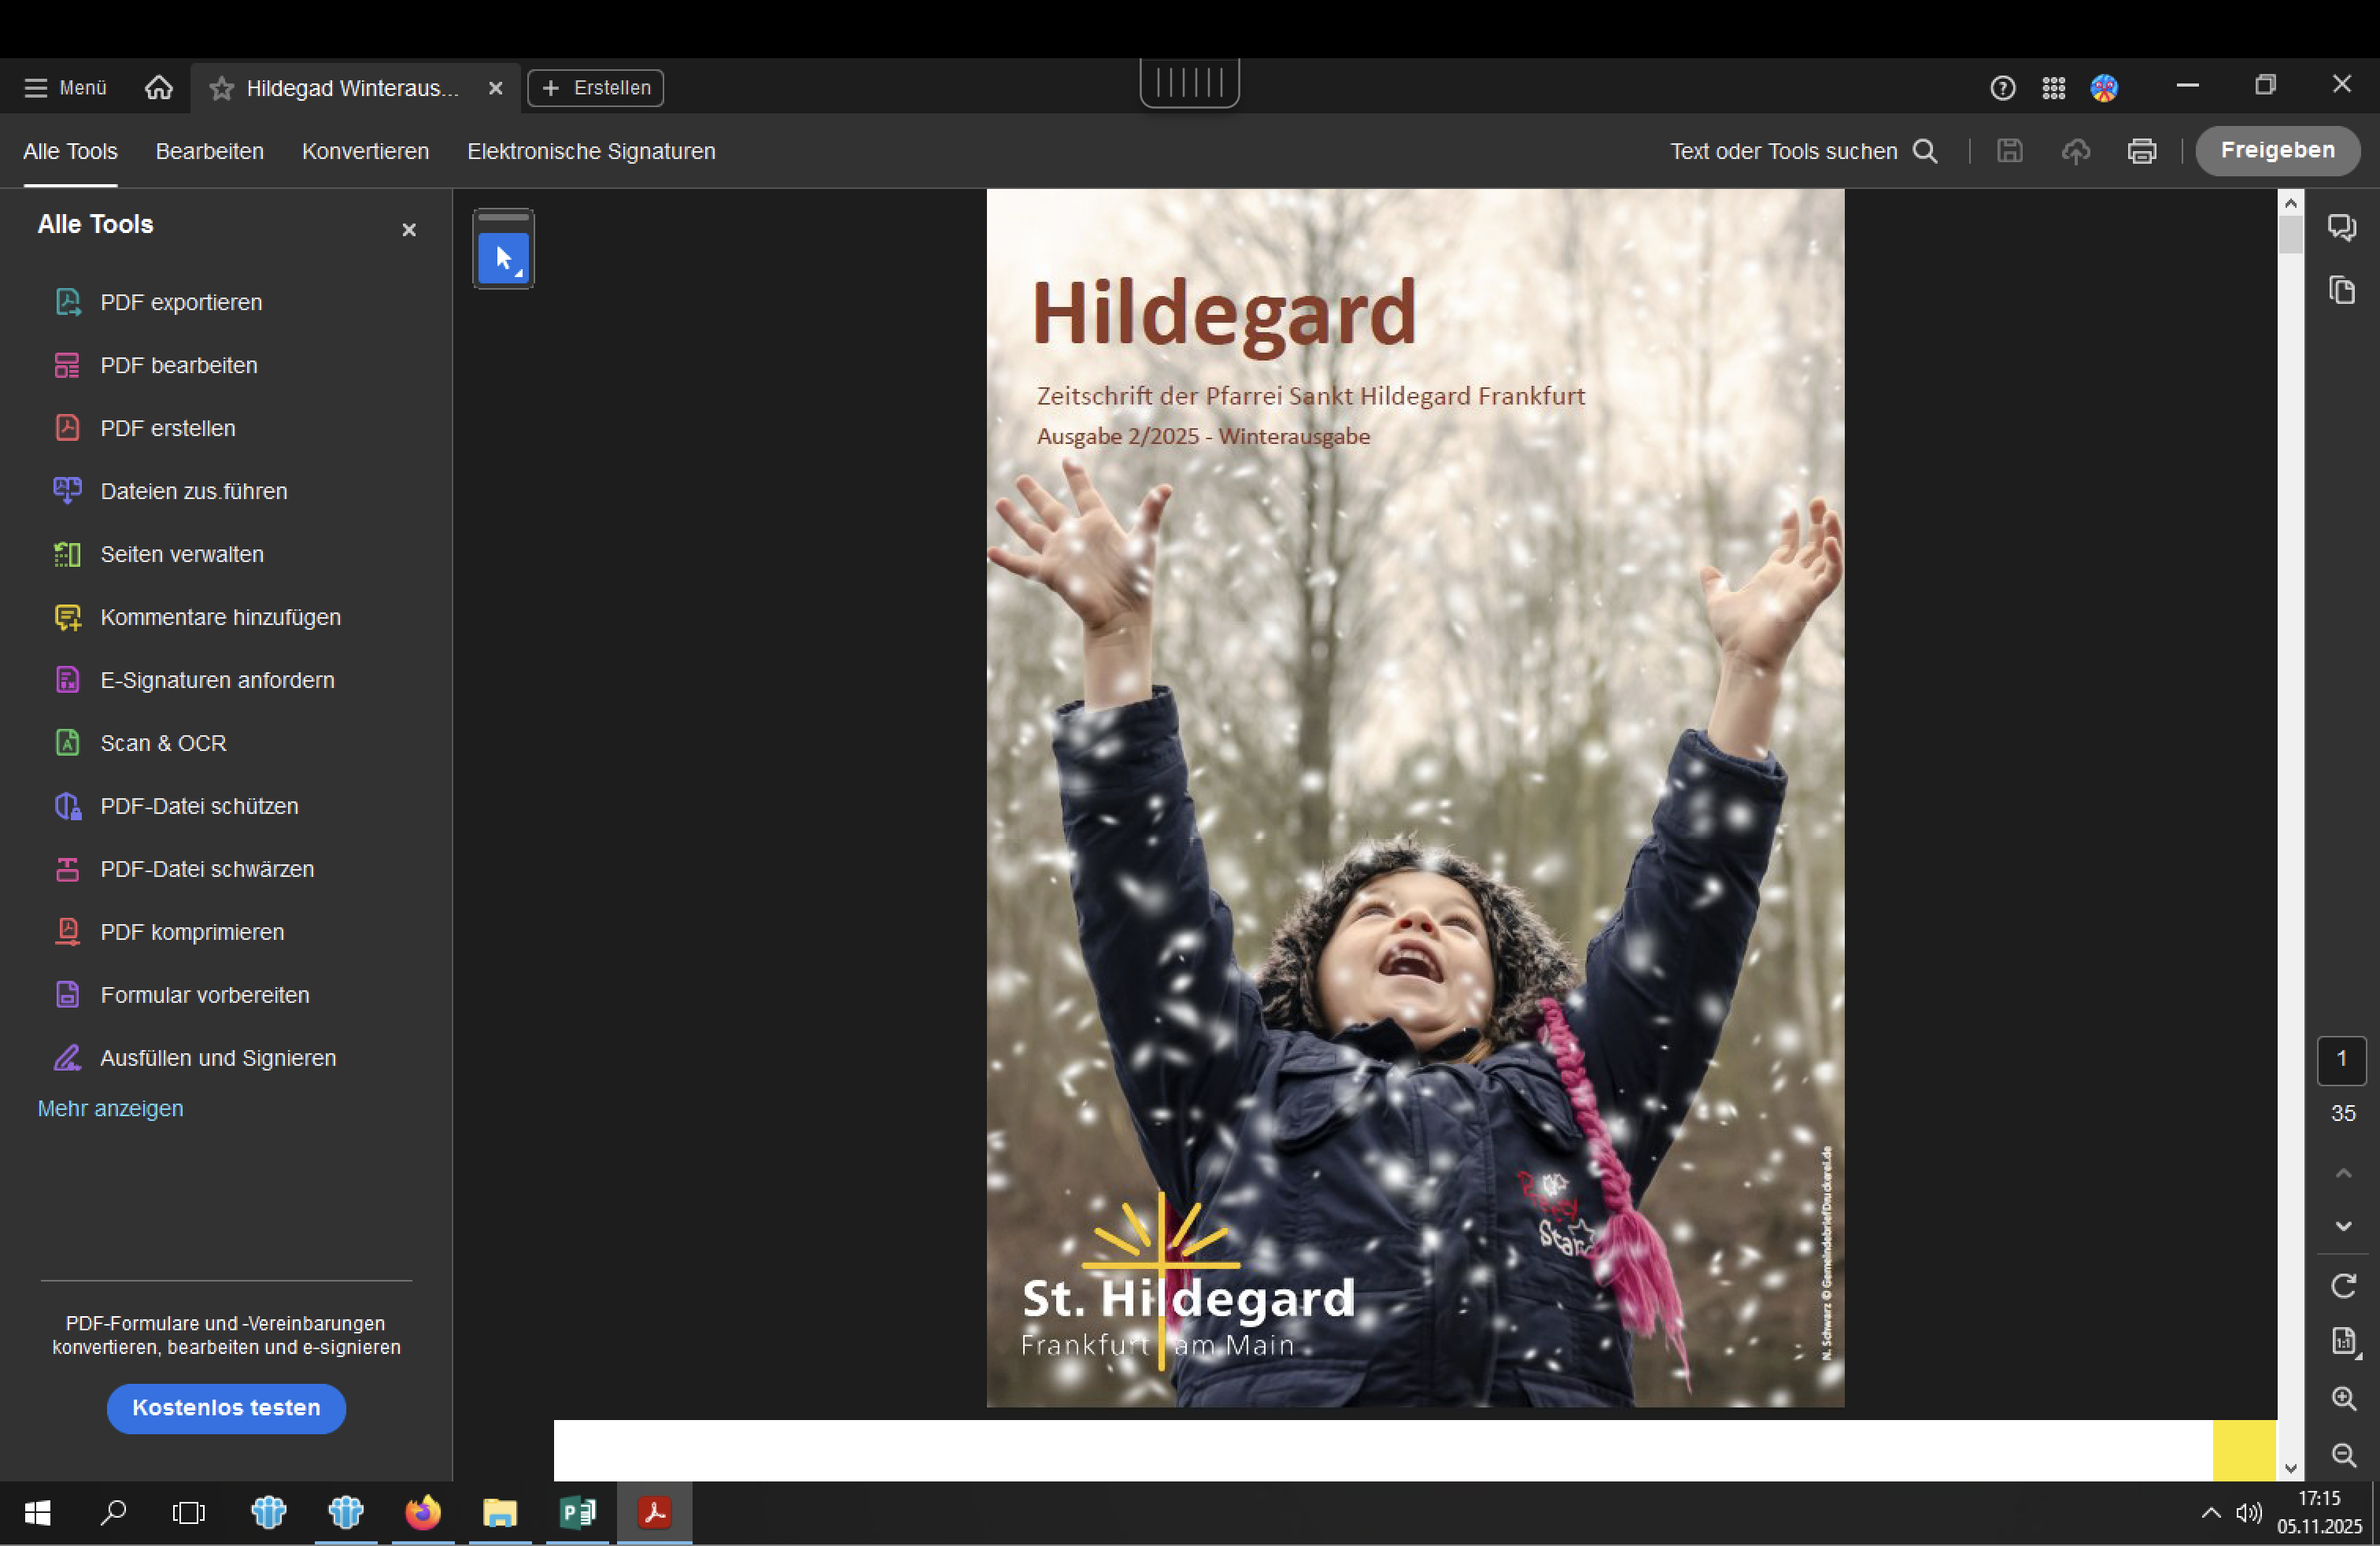The image size is (2380, 1546).
Task: Click the rotate page icon
Action: click(2343, 1286)
